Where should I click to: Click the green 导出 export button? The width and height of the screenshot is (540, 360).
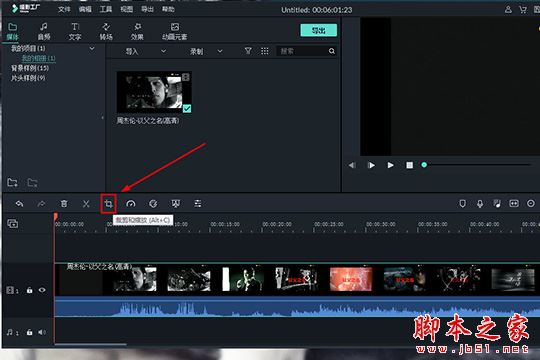coord(319,30)
